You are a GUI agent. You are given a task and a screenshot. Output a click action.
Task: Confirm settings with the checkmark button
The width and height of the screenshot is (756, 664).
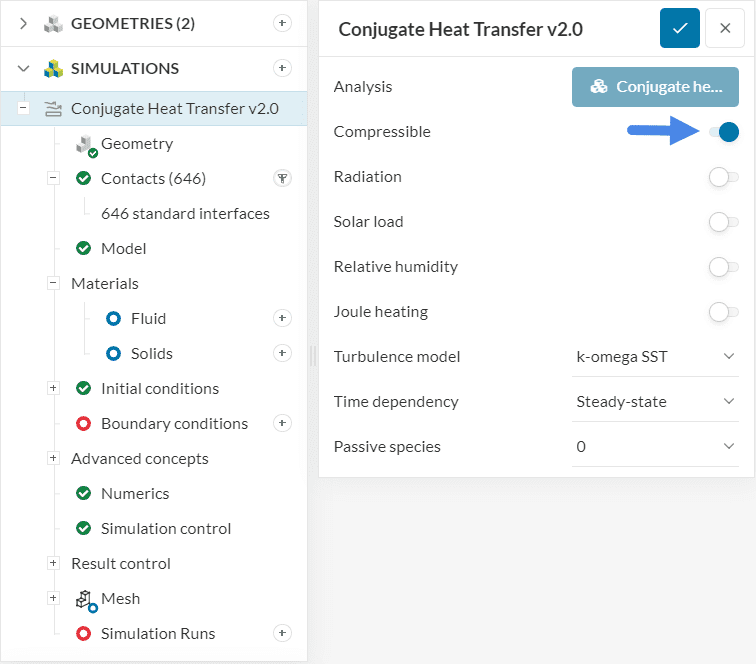[x=679, y=29]
